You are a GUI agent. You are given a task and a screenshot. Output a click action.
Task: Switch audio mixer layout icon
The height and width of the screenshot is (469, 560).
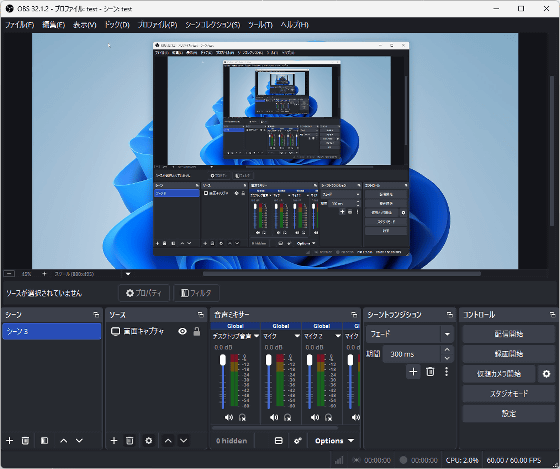click(279, 441)
